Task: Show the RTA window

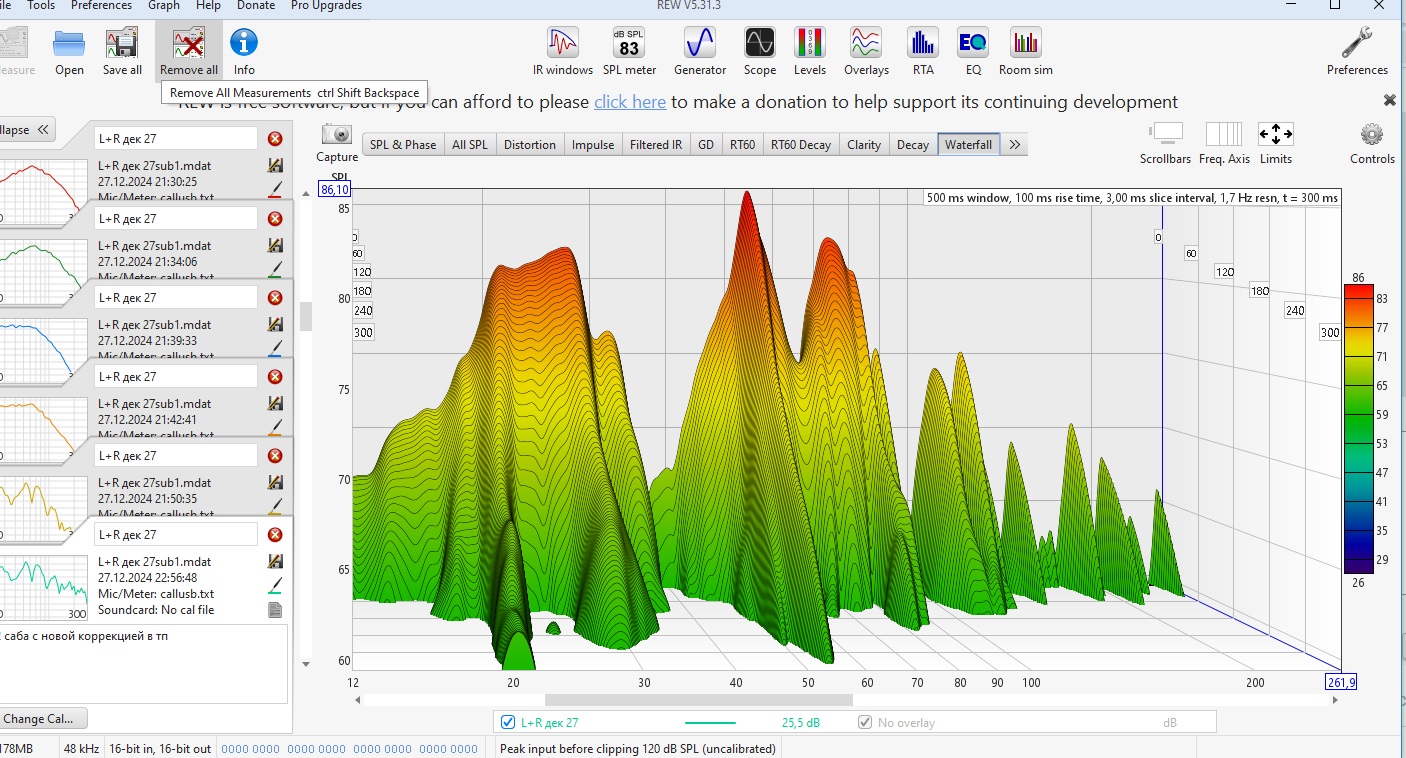Action: pyautogui.click(x=922, y=51)
